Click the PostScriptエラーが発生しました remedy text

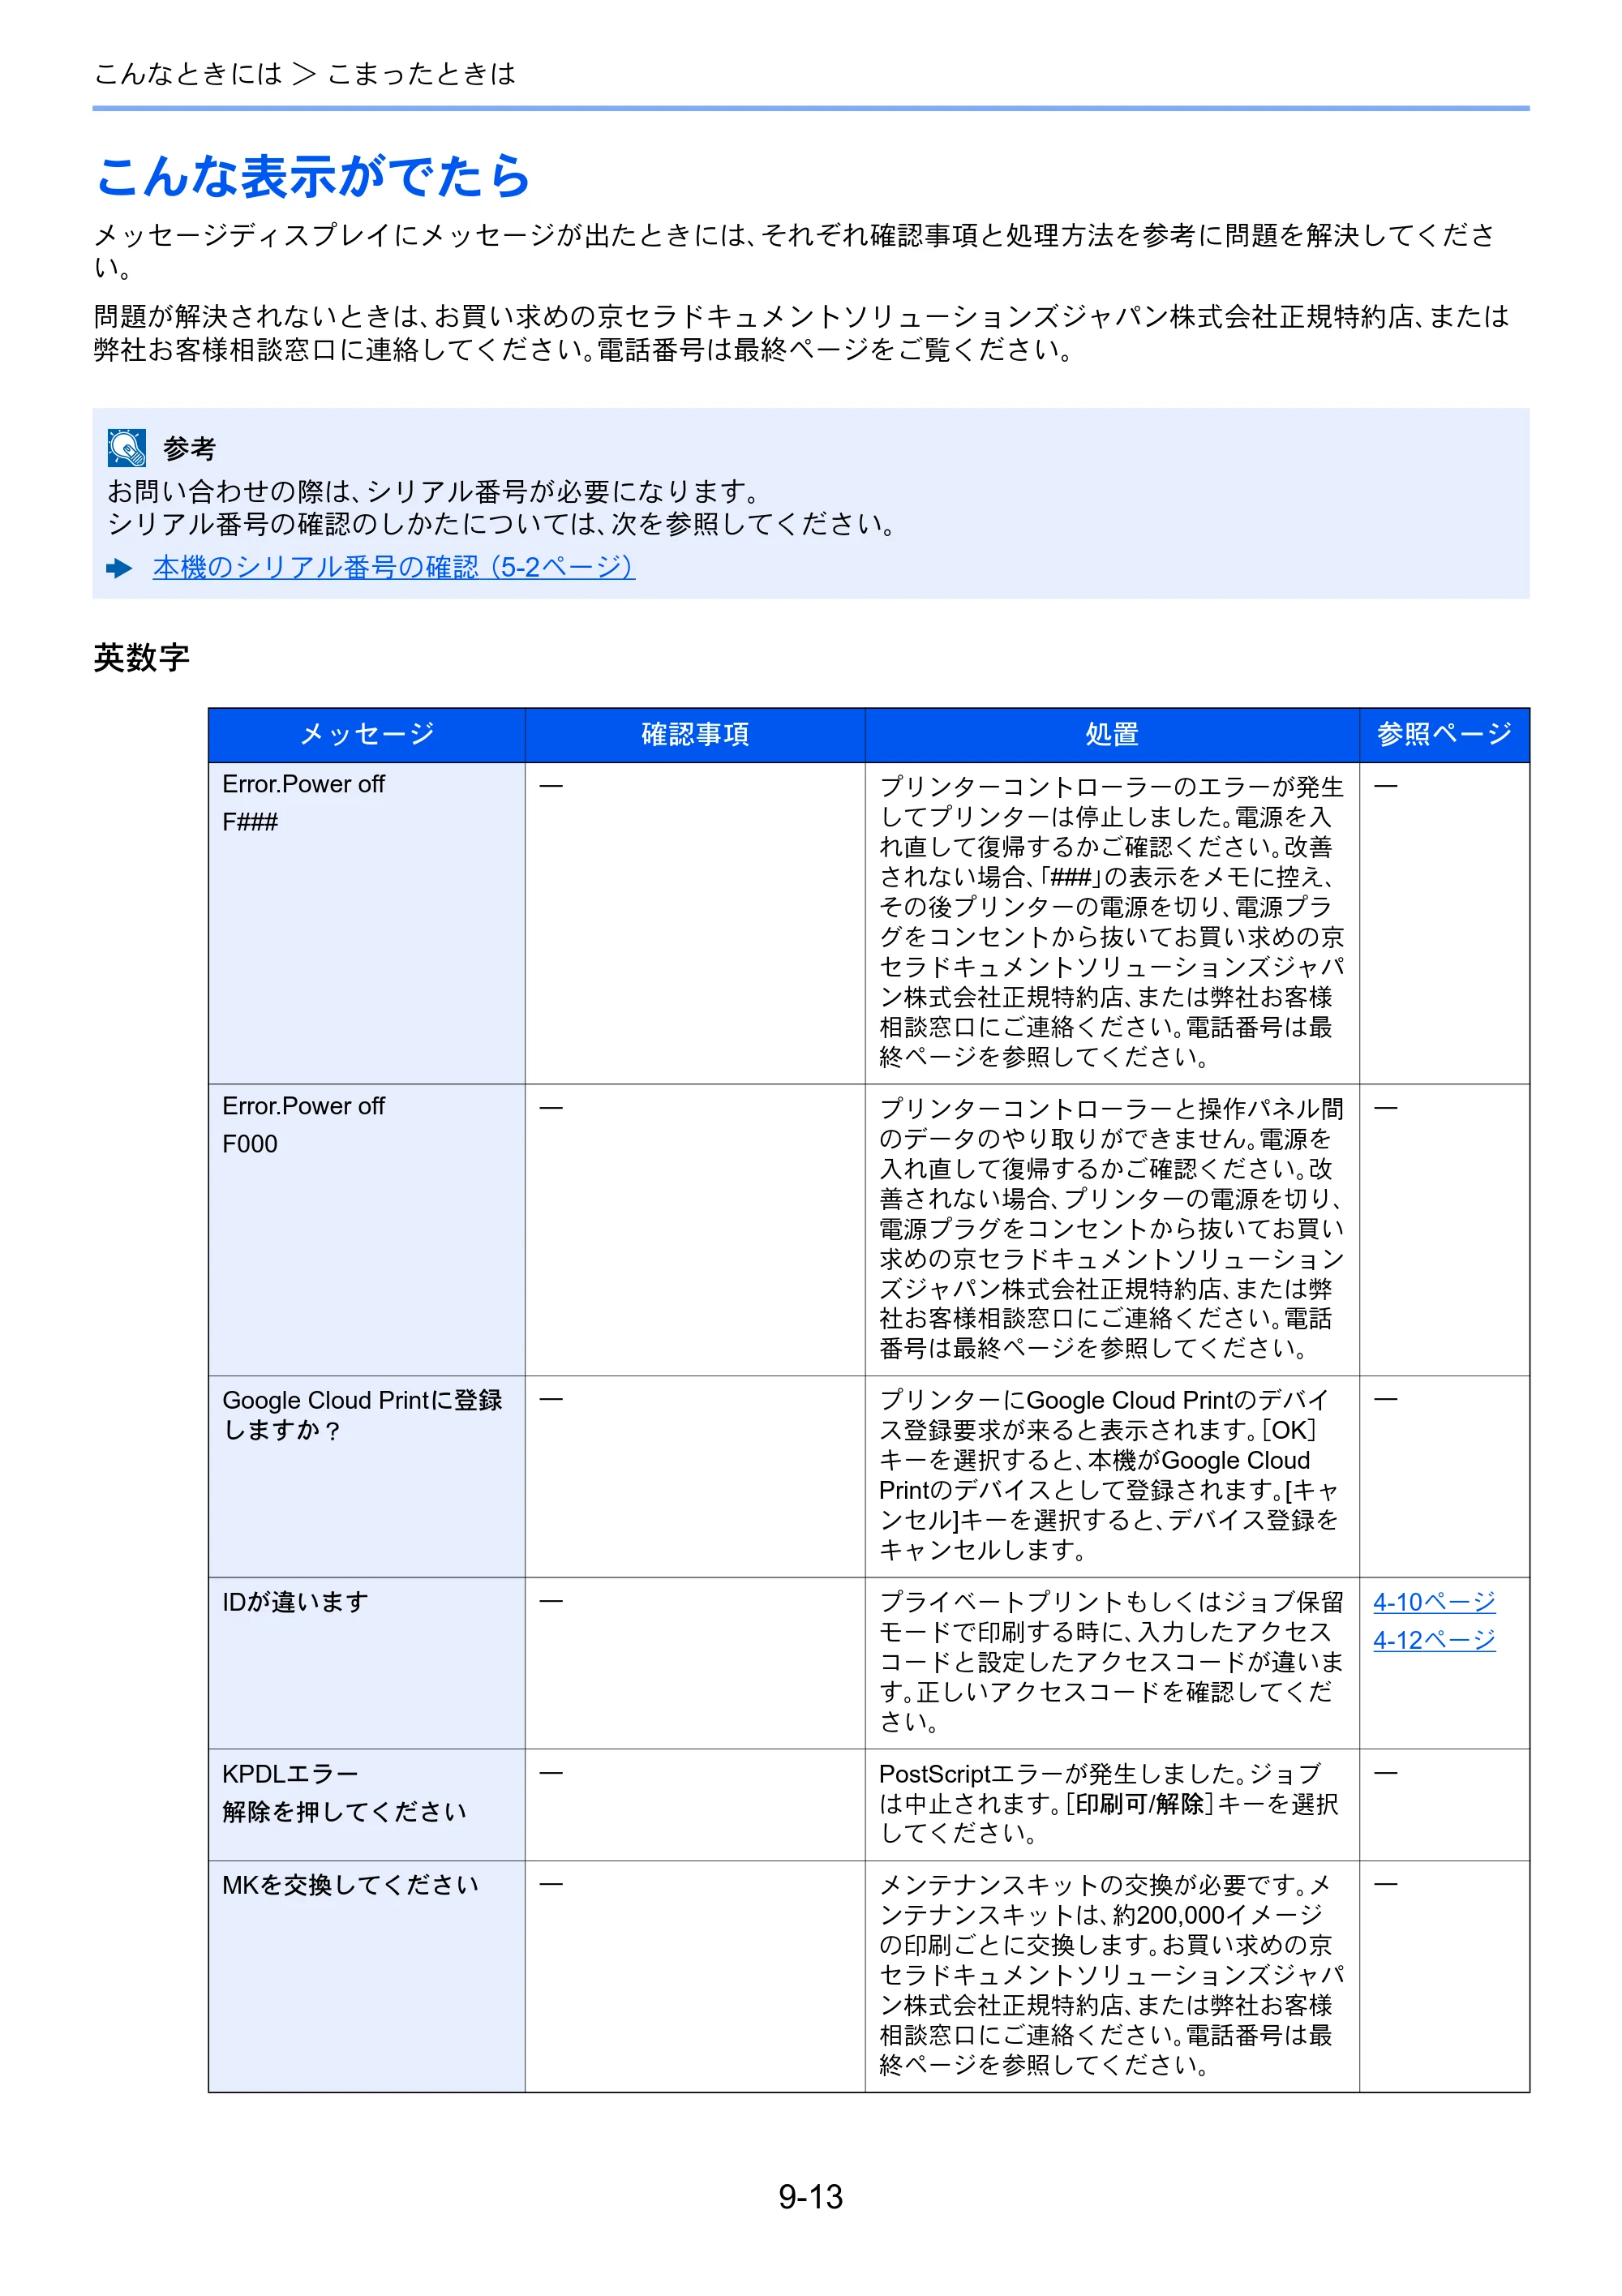coord(1109,1803)
